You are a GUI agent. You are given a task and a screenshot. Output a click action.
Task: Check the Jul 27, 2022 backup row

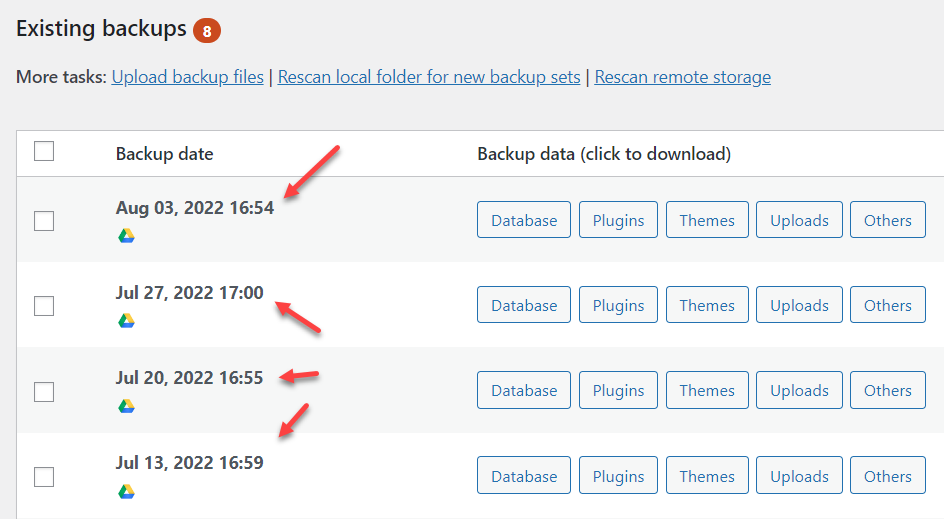[x=44, y=306]
